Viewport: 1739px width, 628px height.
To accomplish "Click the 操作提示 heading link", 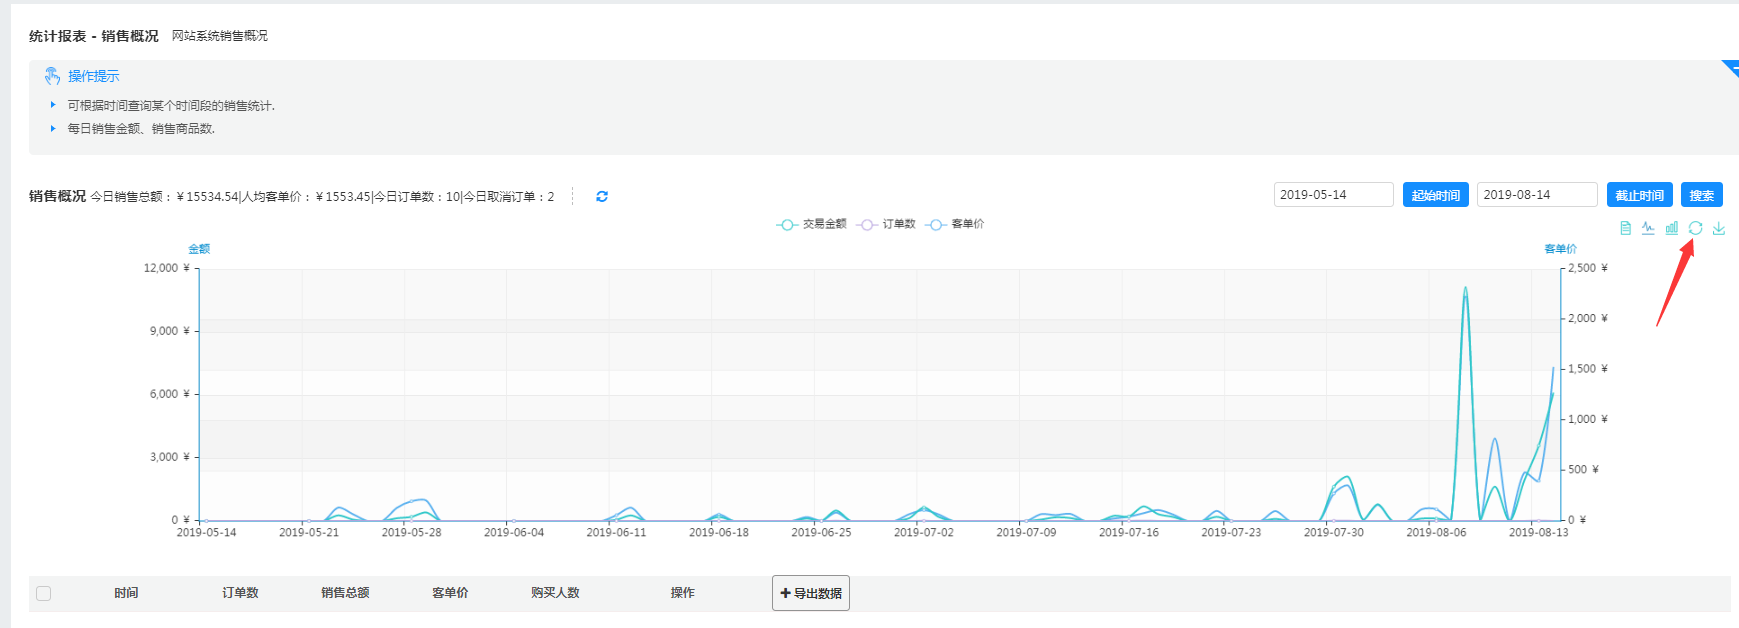I will [x=93, y=76].
